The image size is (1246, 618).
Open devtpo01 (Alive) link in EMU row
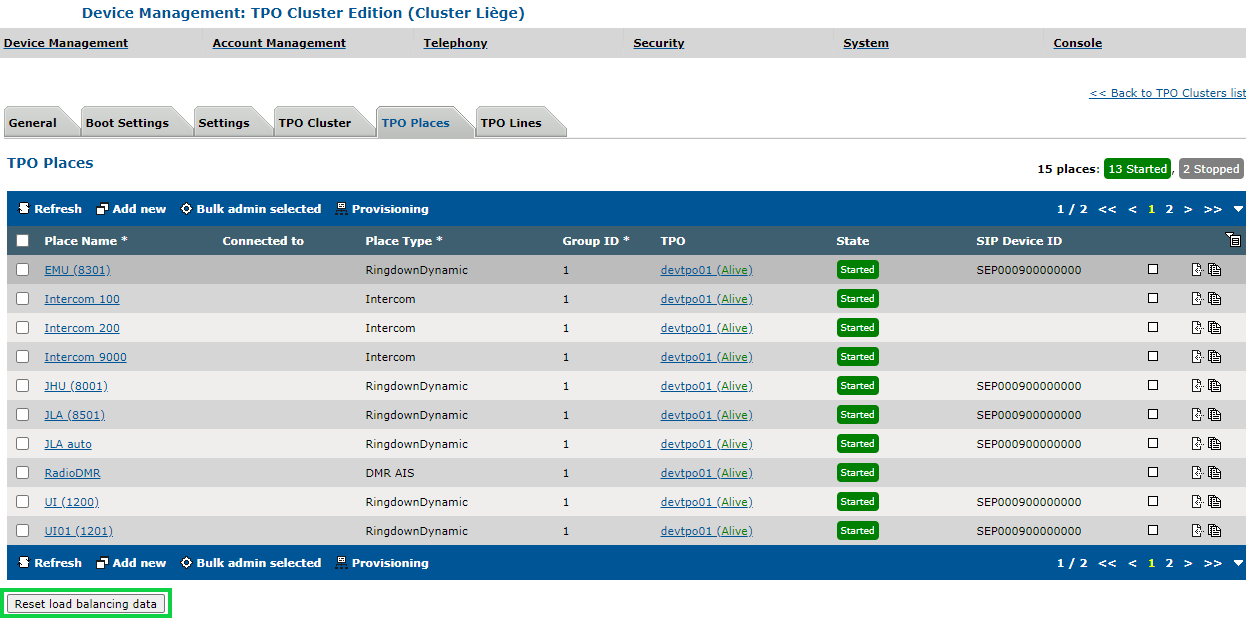click(706, 270)
